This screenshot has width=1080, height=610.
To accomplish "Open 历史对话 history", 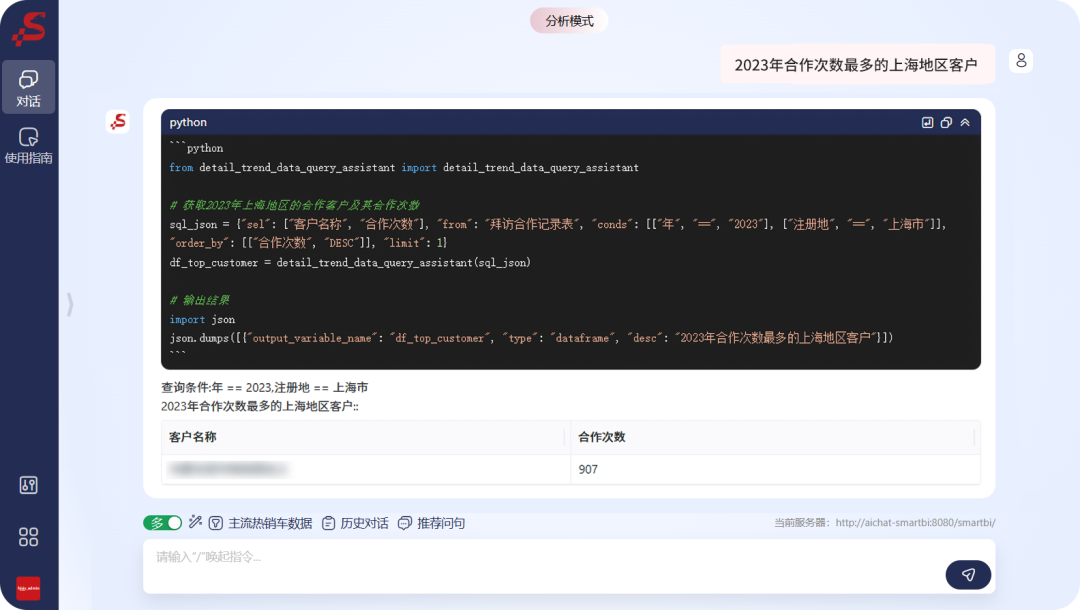I will tap(355, 523).
